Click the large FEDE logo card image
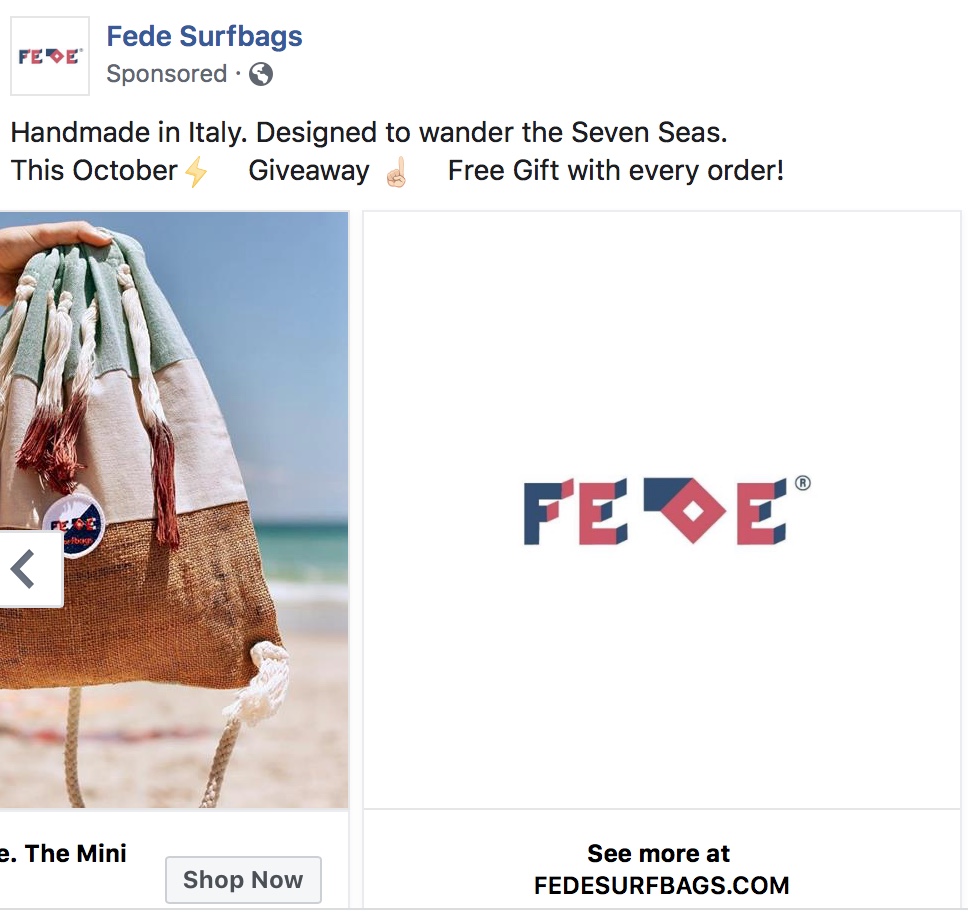The width and height of the screenshot is (968, 914). tap(662, 510)
